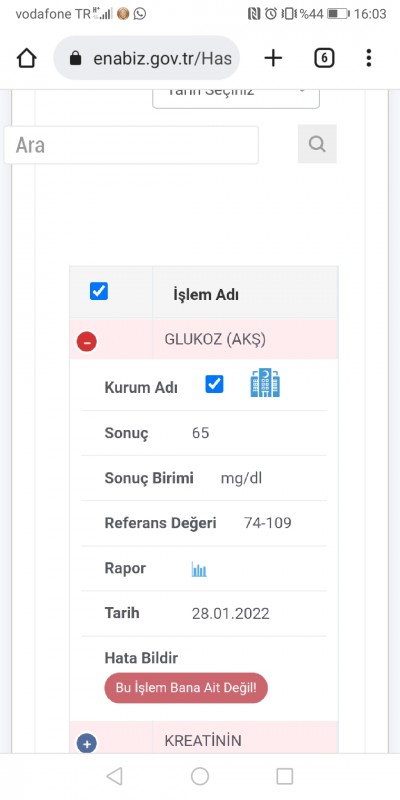Open the Rapor bar chart icon

click(x=199, y=569)
